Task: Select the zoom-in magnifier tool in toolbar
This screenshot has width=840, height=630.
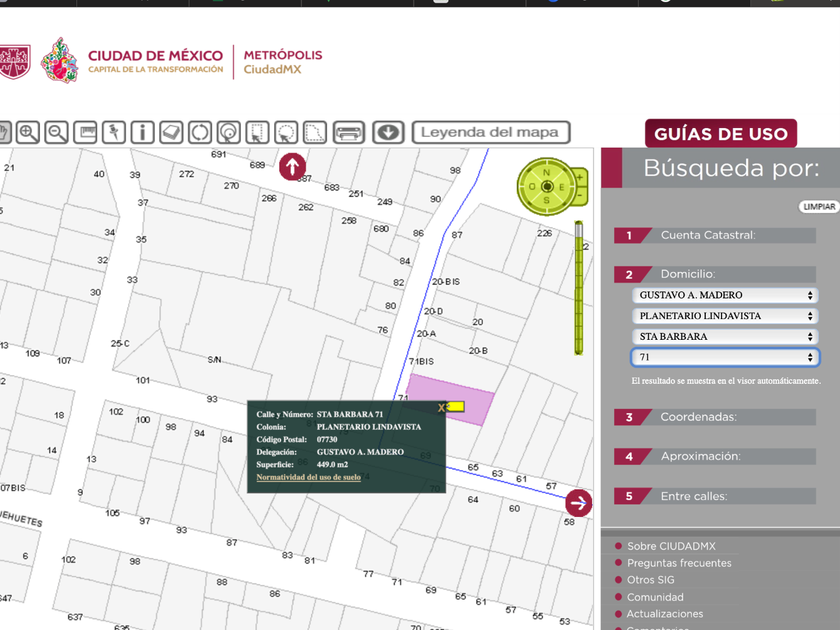Action: click(x=28, y=132)
